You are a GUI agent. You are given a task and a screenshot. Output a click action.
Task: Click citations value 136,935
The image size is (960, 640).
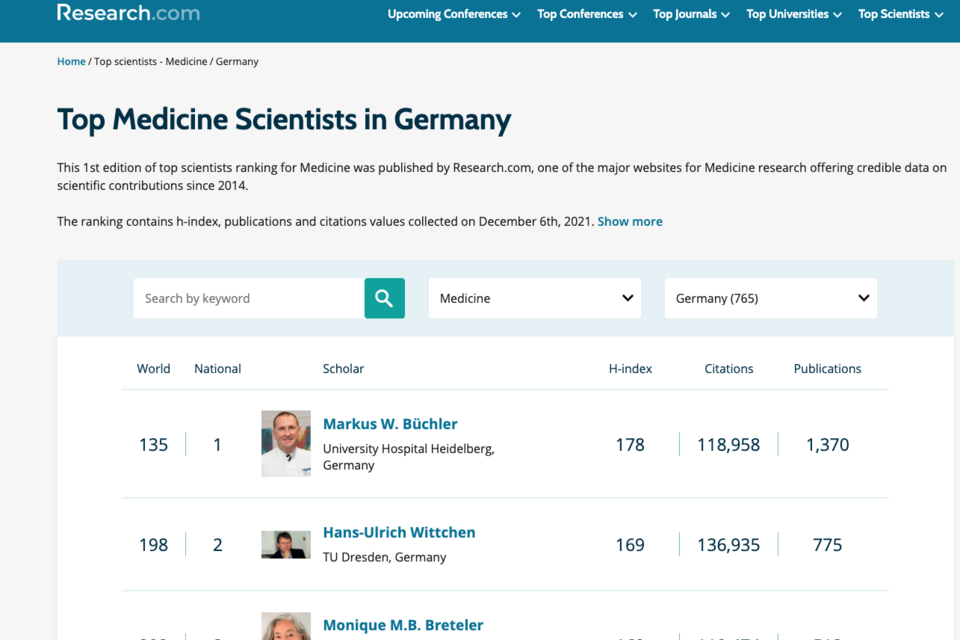pos(729,545)
